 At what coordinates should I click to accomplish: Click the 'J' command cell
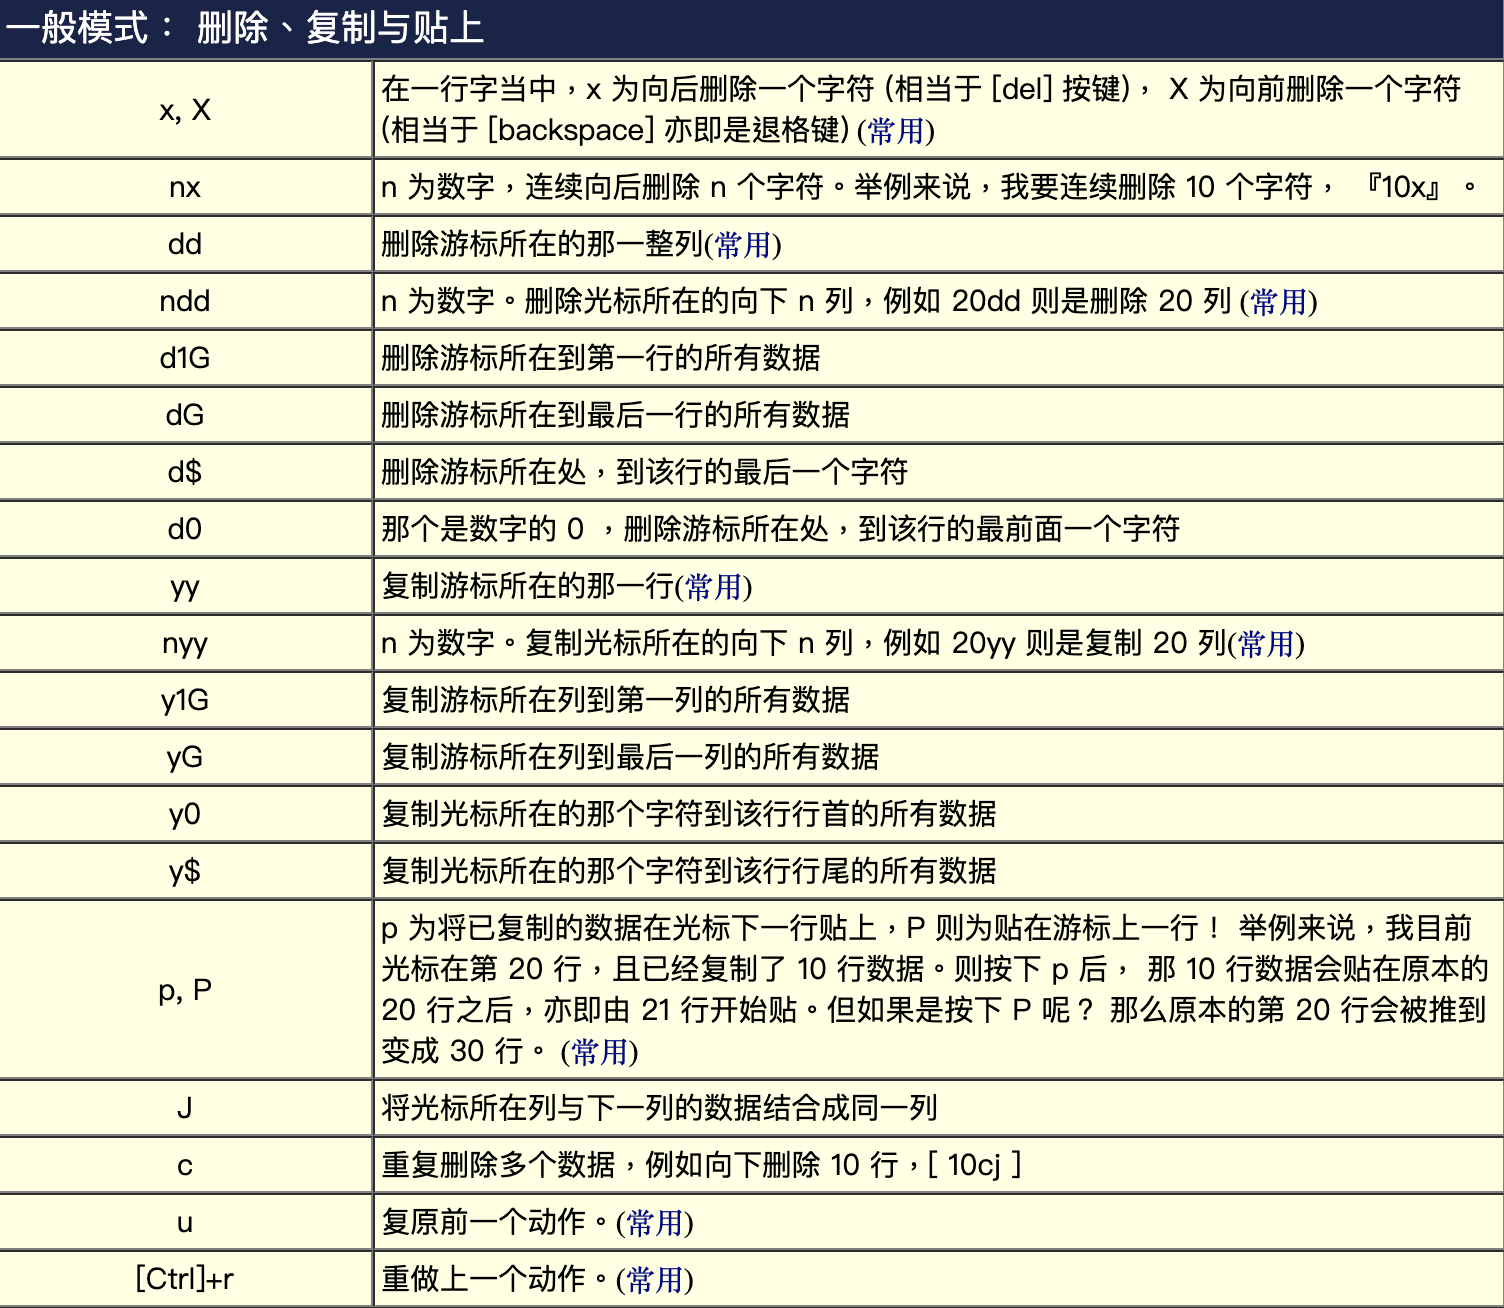point(185,1108)
